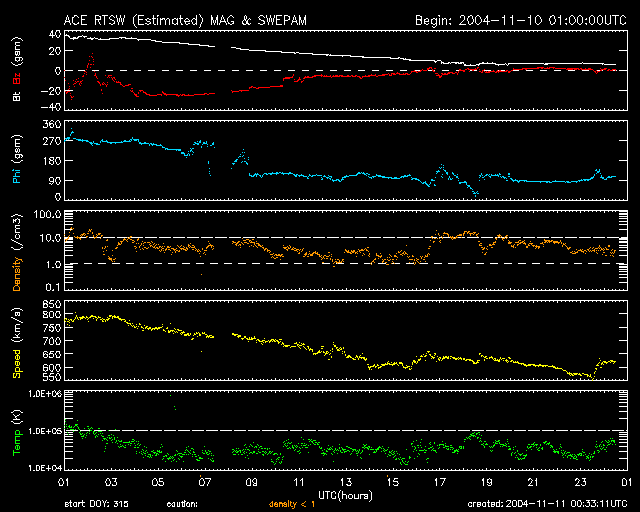
Task: Click the 'caution:' label at the bottom
Action: 182,504
